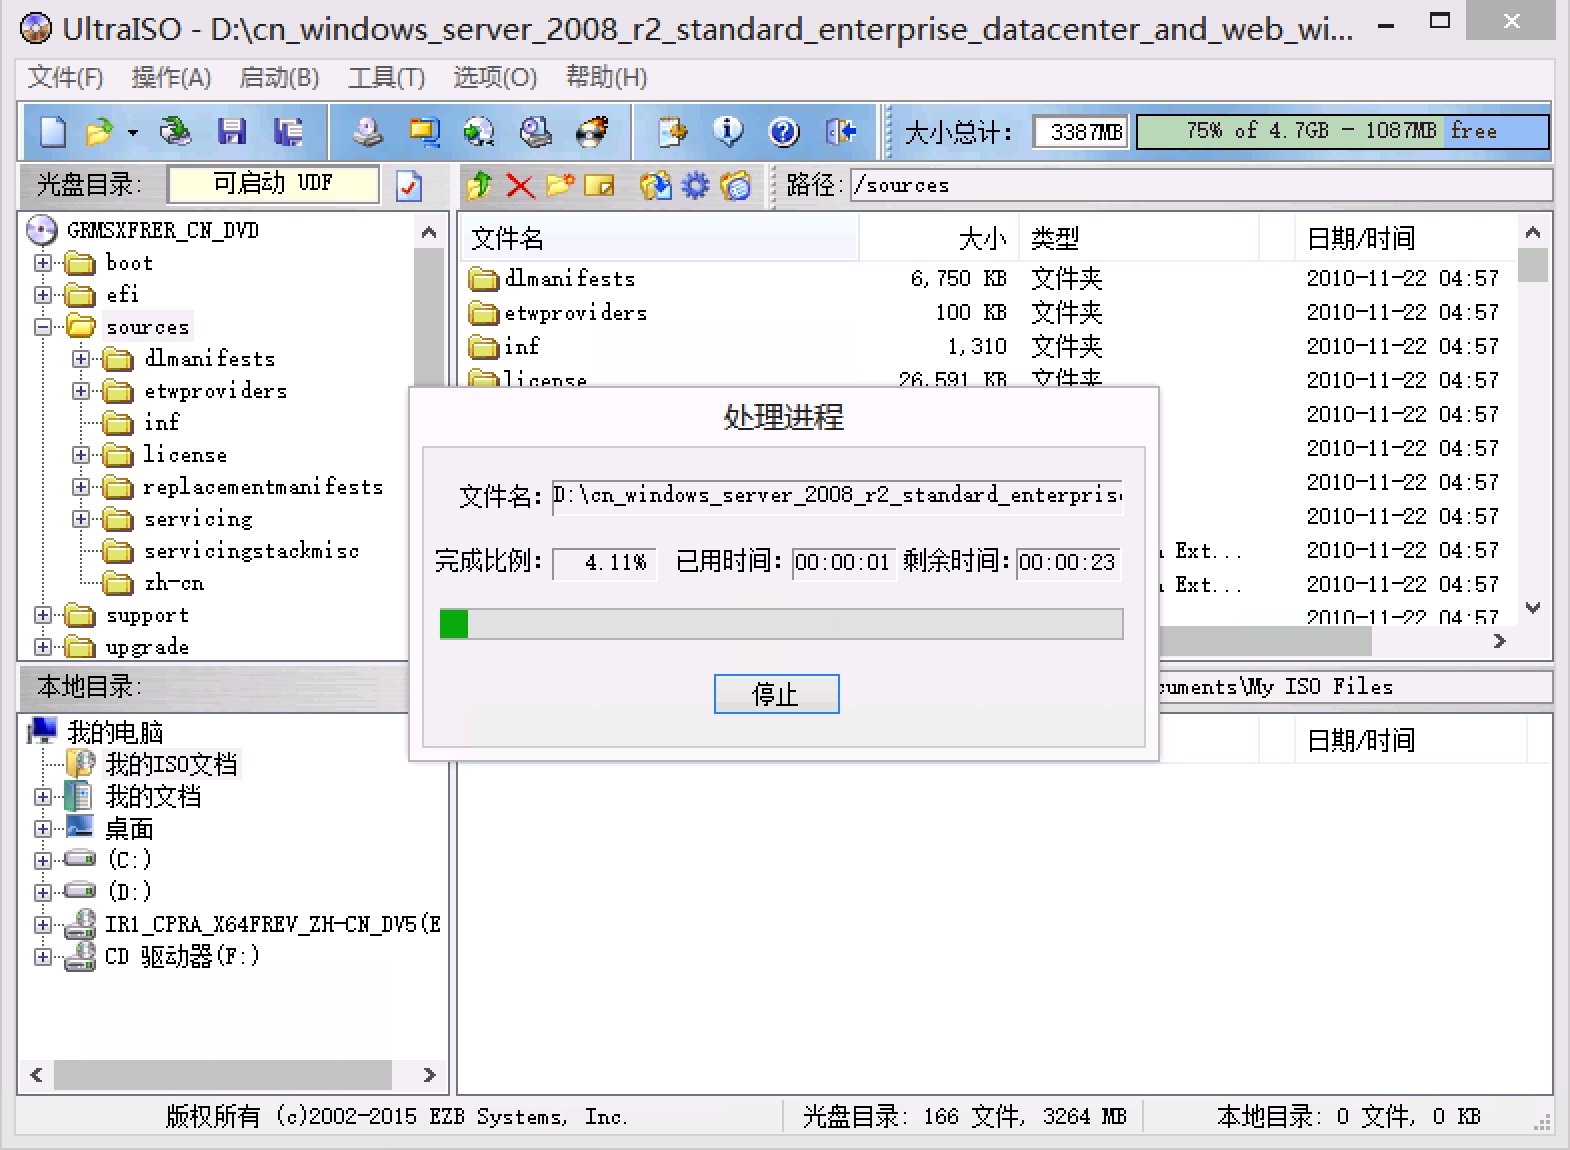Click the Add files toolbar icon
Image resolution: width=1570 pixels, height=1150 pixels.
pyautogui.click(x=673, y=132)
